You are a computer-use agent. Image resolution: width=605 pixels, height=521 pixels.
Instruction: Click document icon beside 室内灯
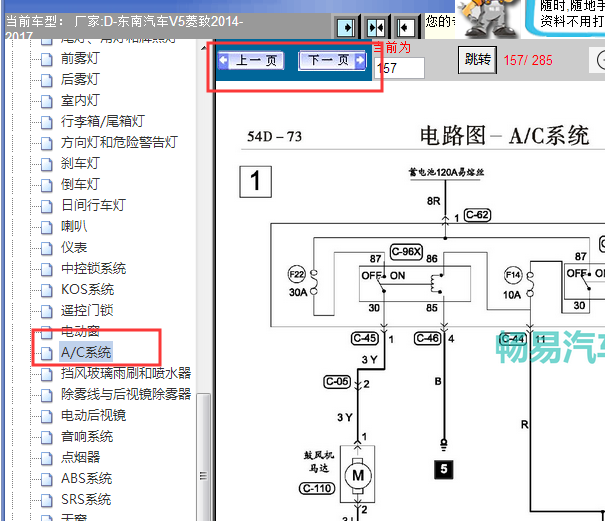(x=47, y=101)
